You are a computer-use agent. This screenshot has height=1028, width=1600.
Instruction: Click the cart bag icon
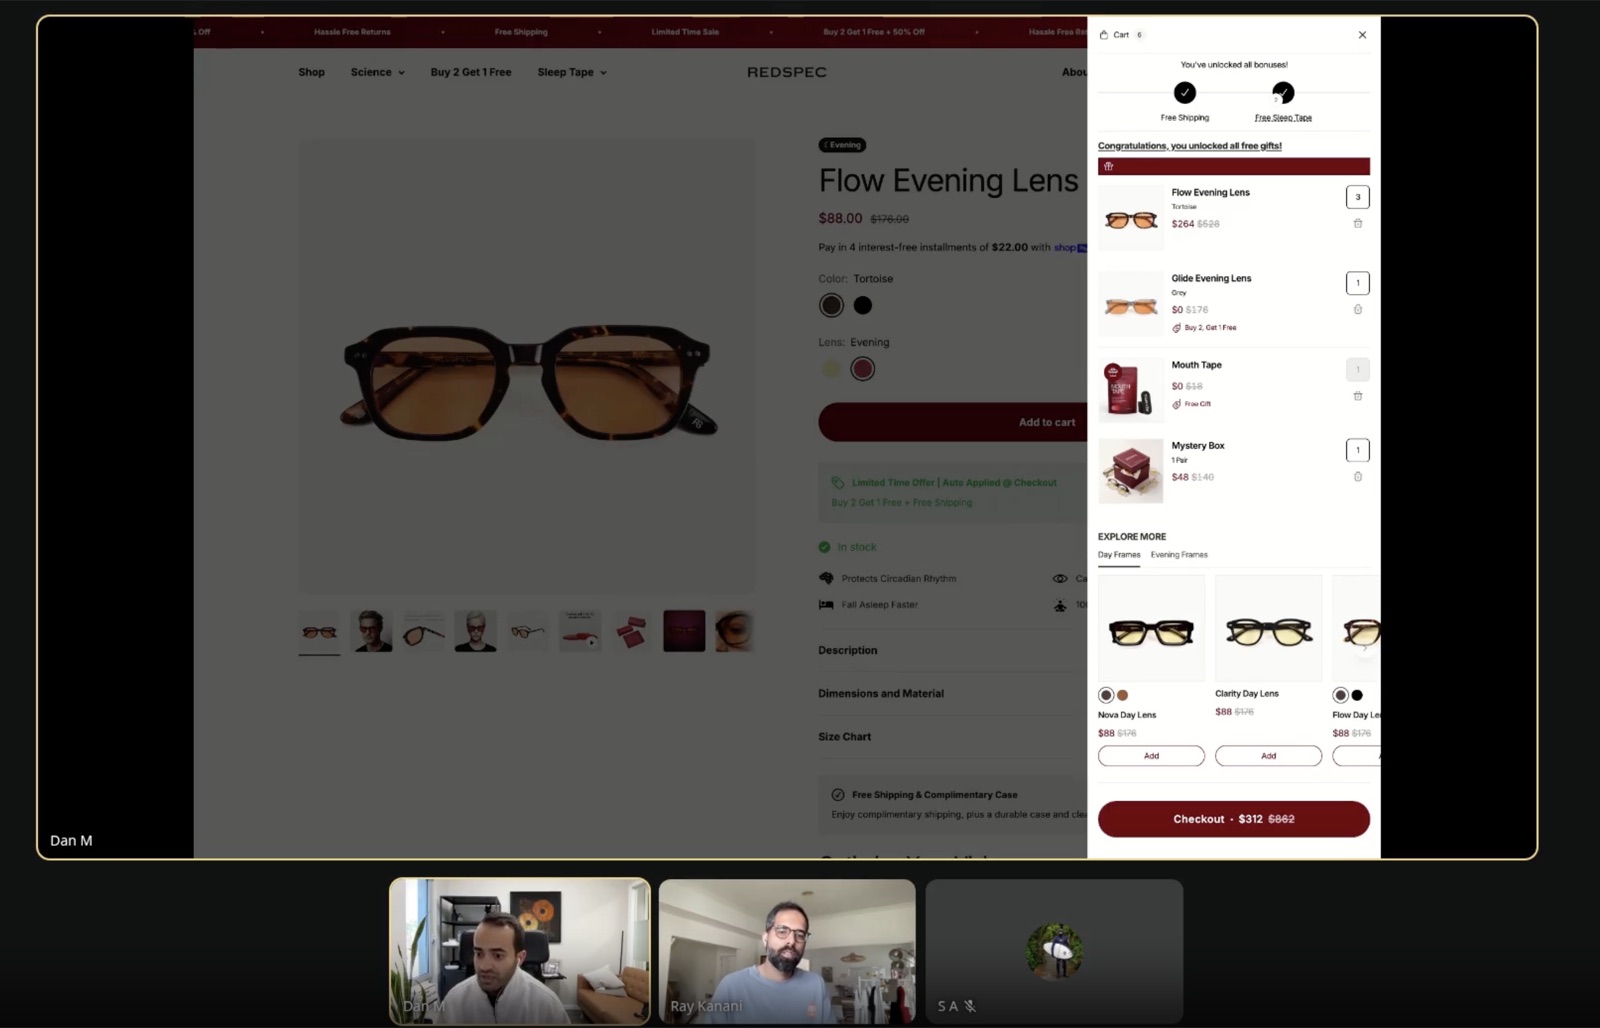point(1104,35)
